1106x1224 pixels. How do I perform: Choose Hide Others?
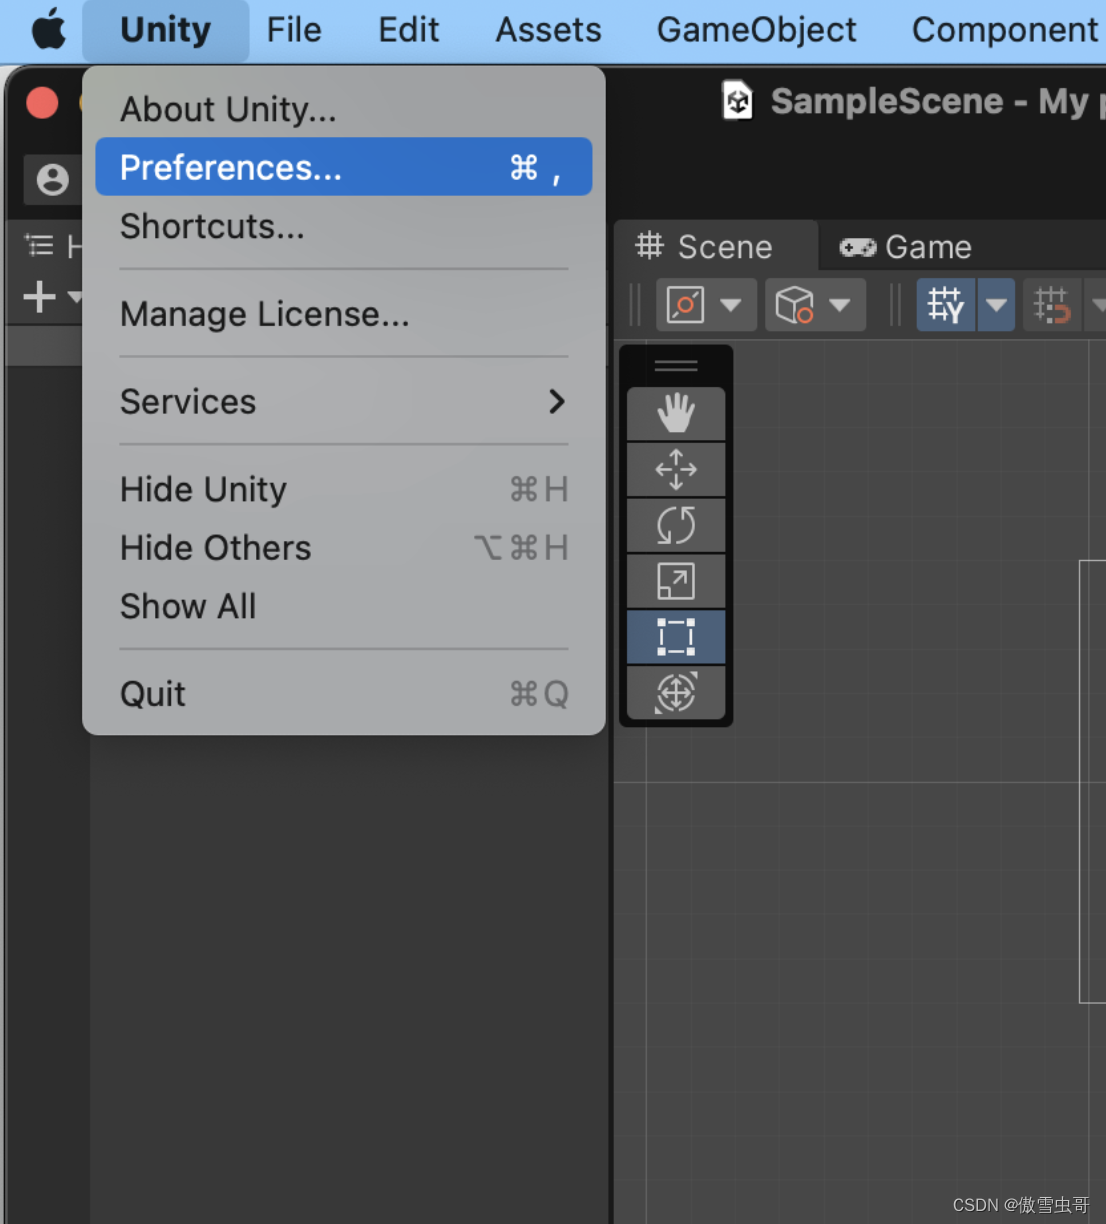[x=343, y=547]
